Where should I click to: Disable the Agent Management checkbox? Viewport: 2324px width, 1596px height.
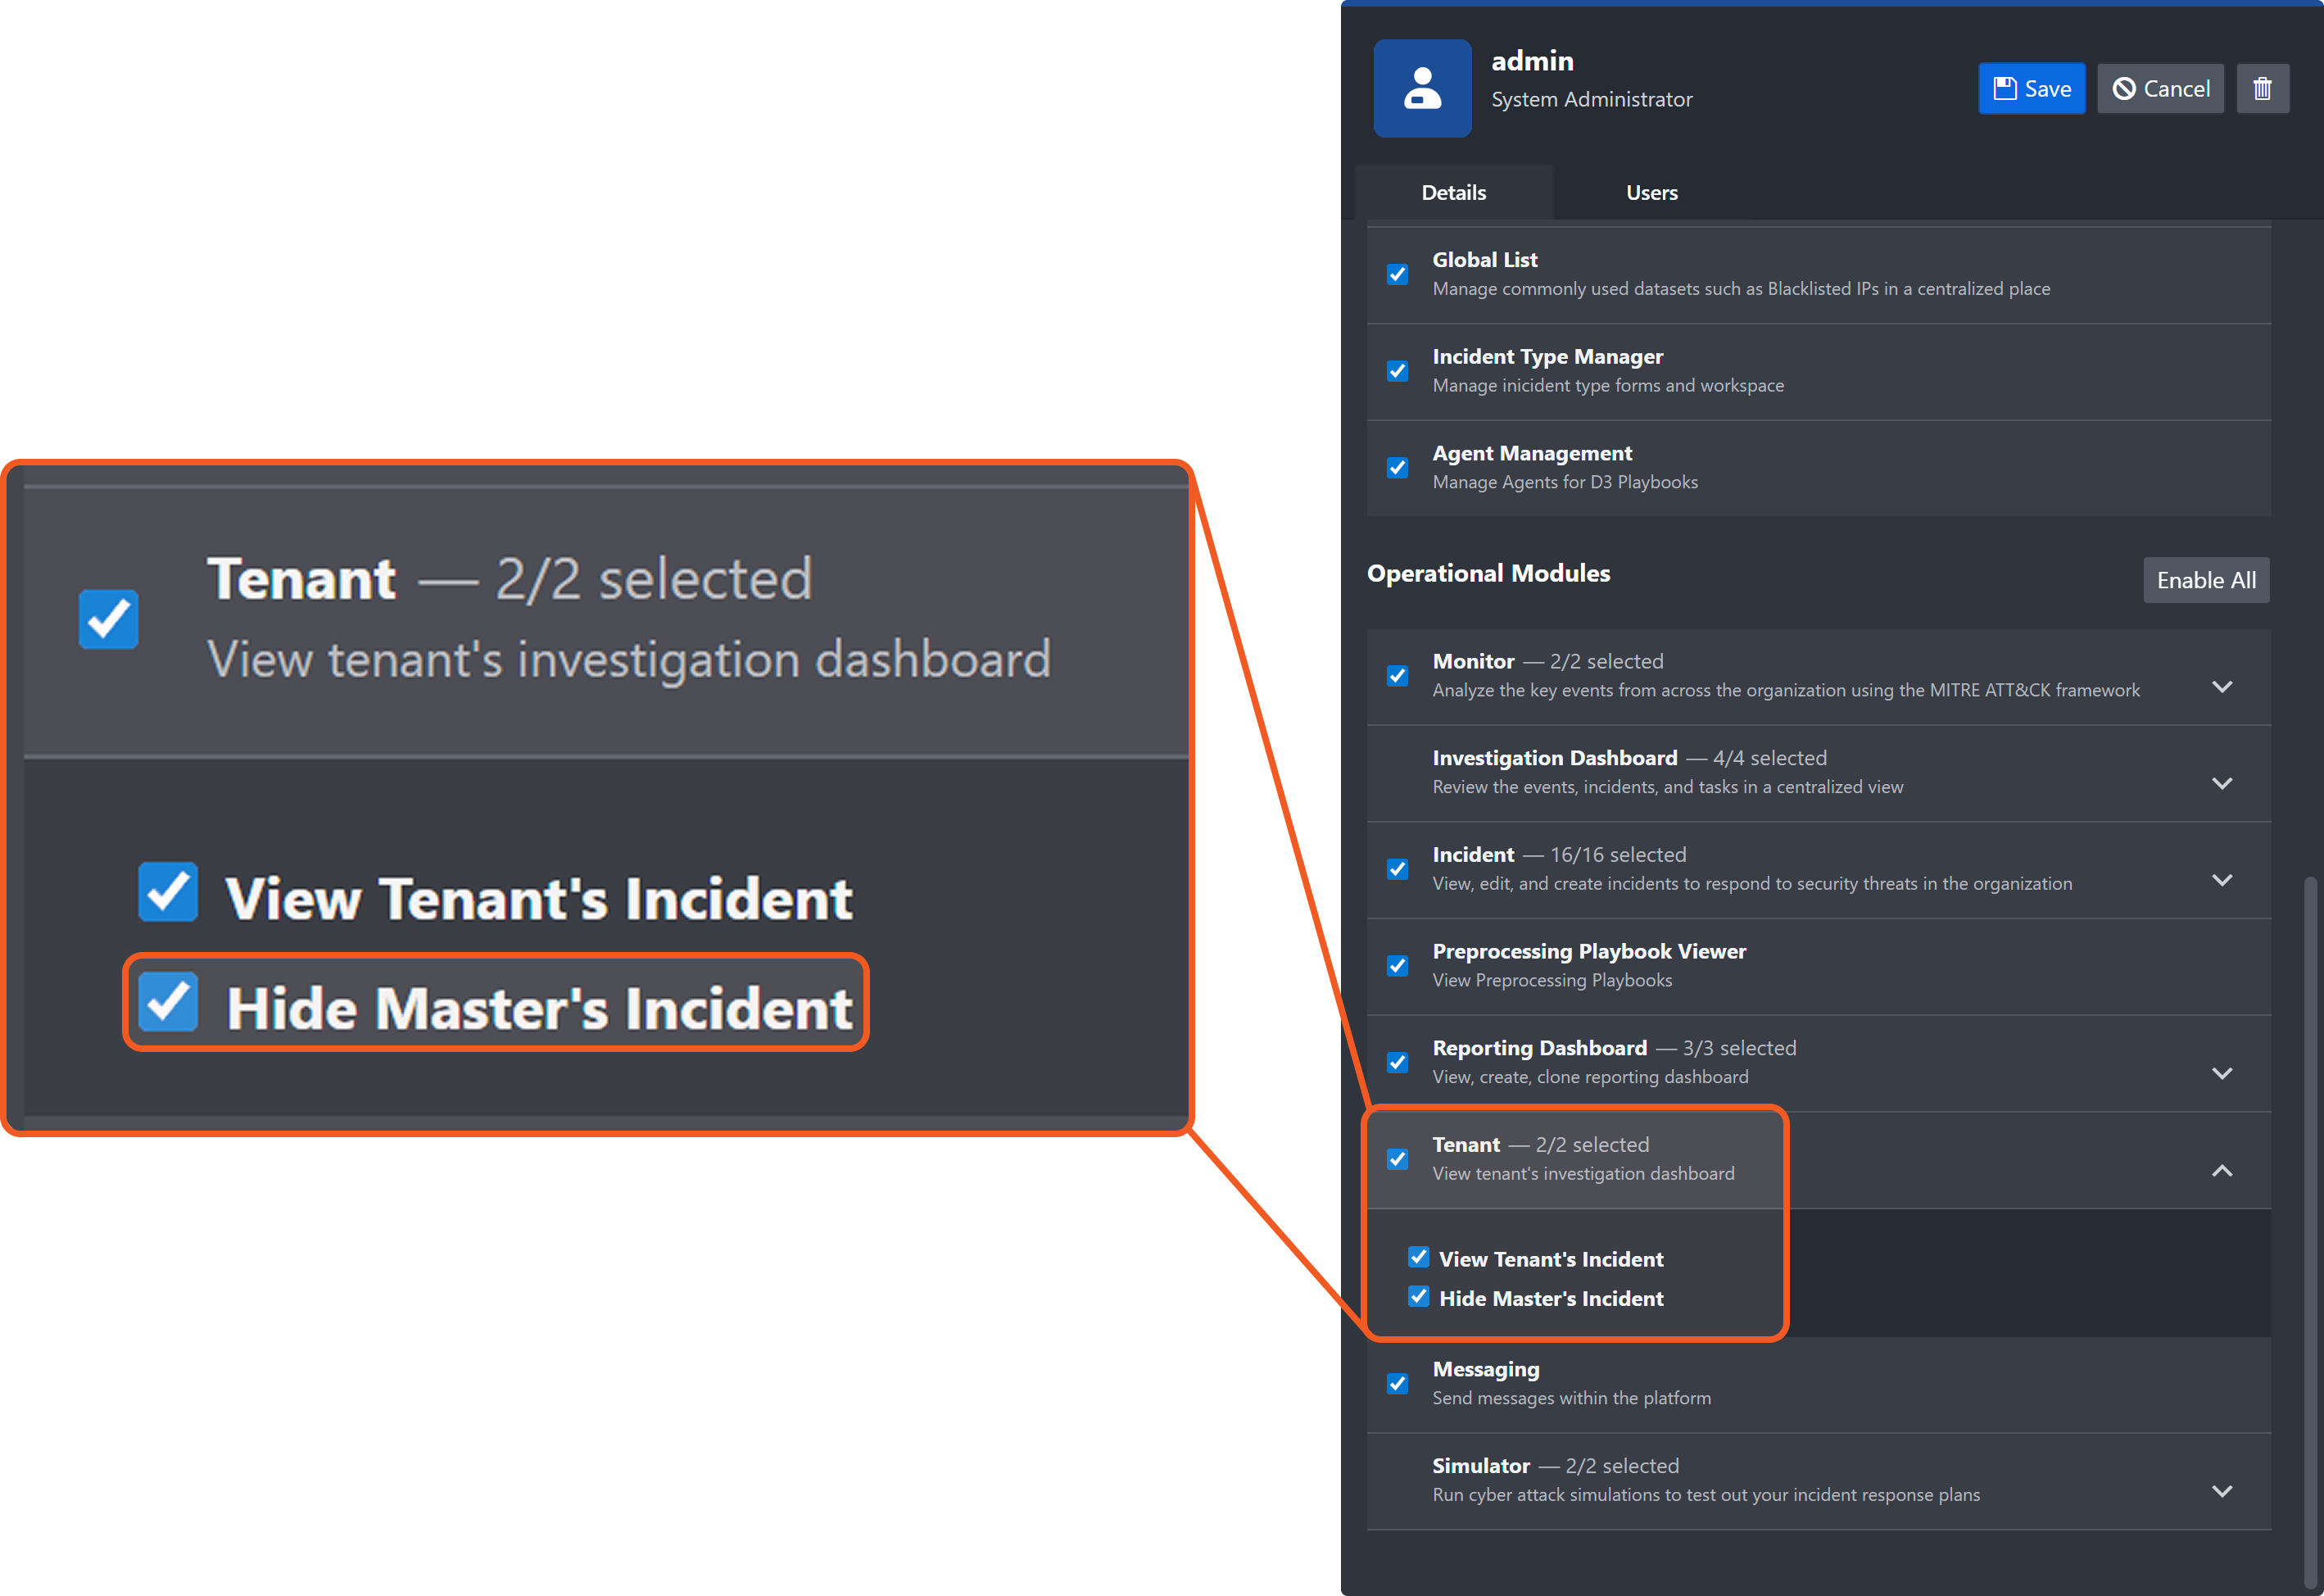[x=1397, y=468]
